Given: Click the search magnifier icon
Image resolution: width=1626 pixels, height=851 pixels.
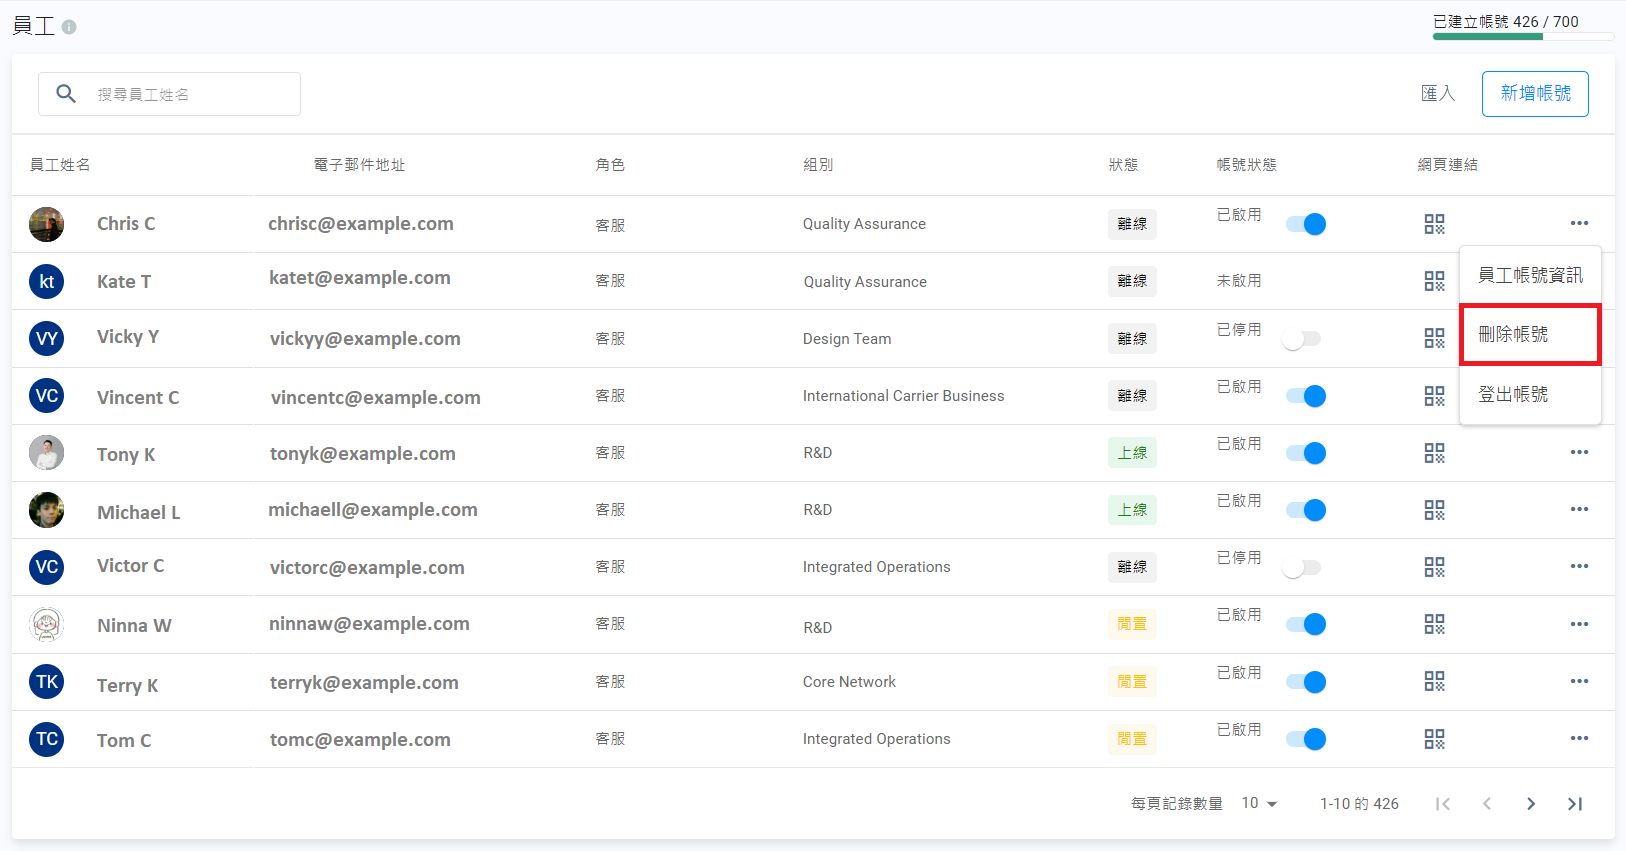Looking at the screenshot, I should (x=66, y=94).
